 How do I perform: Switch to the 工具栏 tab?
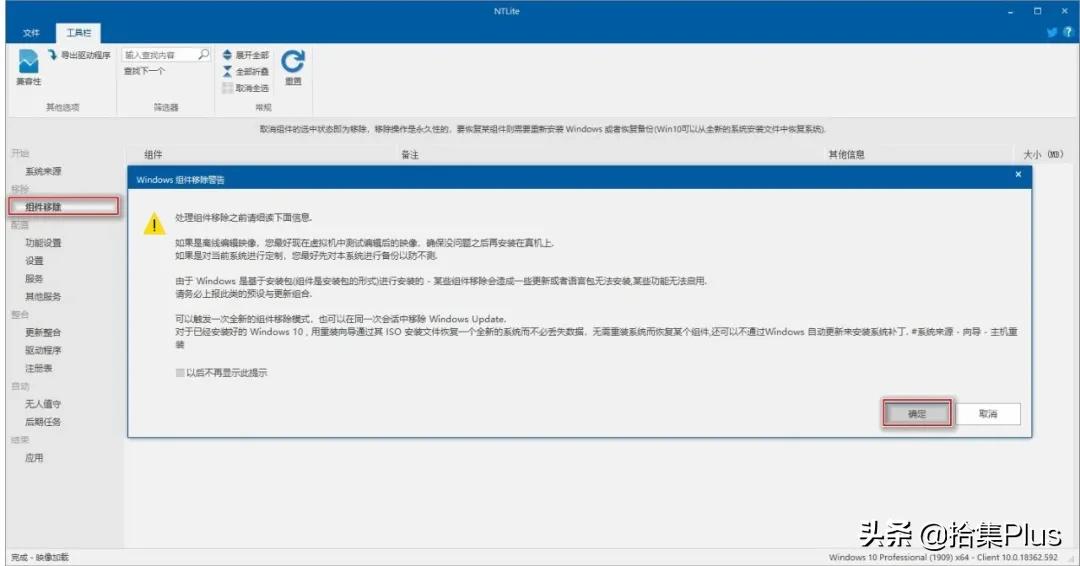[79, 33]
